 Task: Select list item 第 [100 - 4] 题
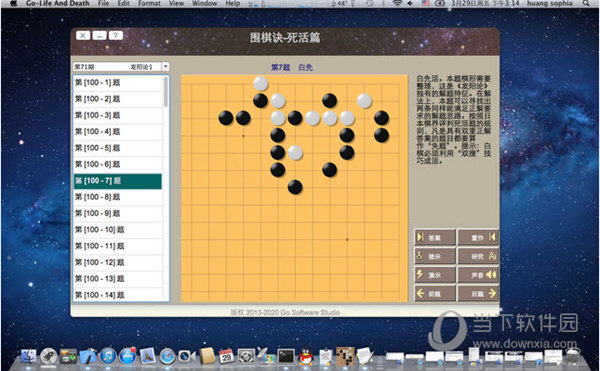[118, 132]
